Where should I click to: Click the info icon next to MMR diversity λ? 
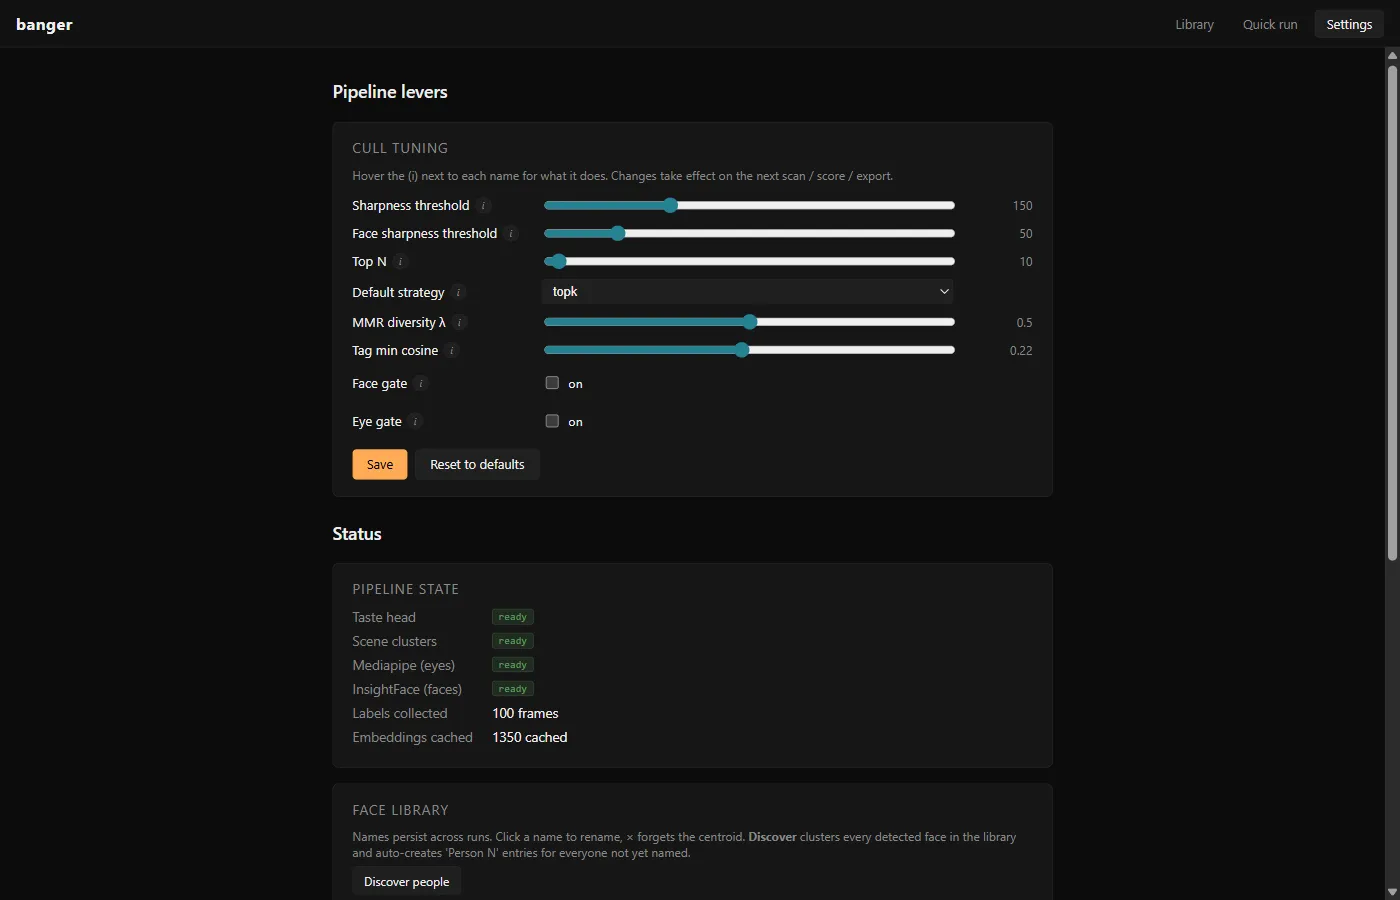460,323
